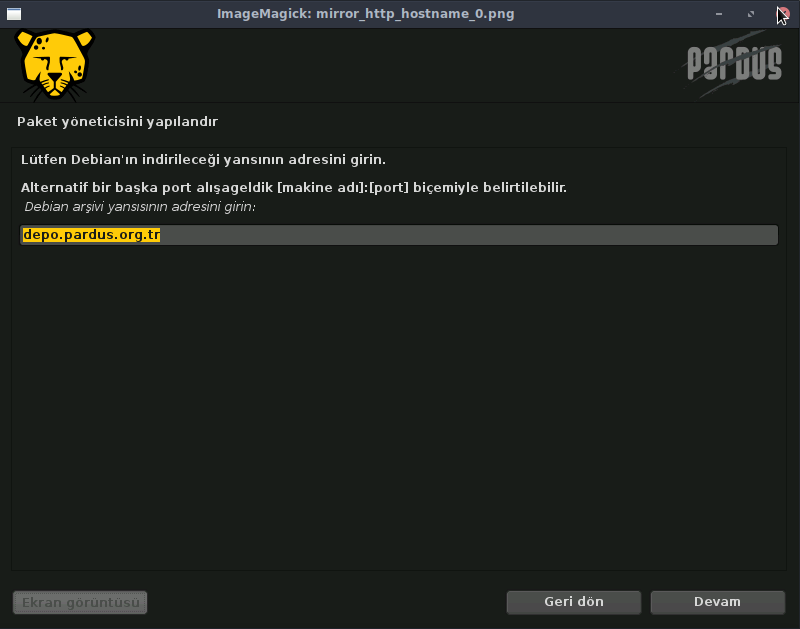800x629 pixels.
Task: Minimize the ImageMagick window
Action: (719, 14)
